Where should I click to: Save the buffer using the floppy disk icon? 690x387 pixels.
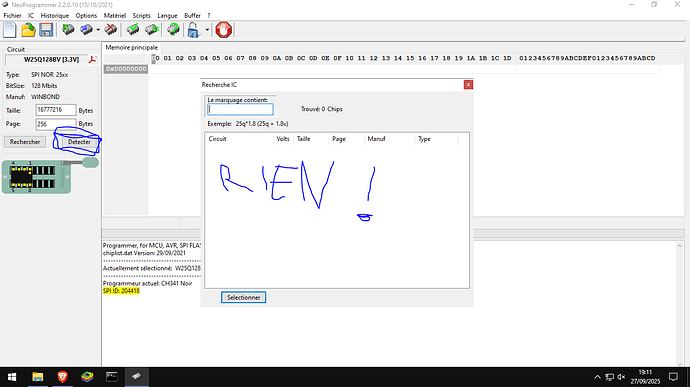46,30
